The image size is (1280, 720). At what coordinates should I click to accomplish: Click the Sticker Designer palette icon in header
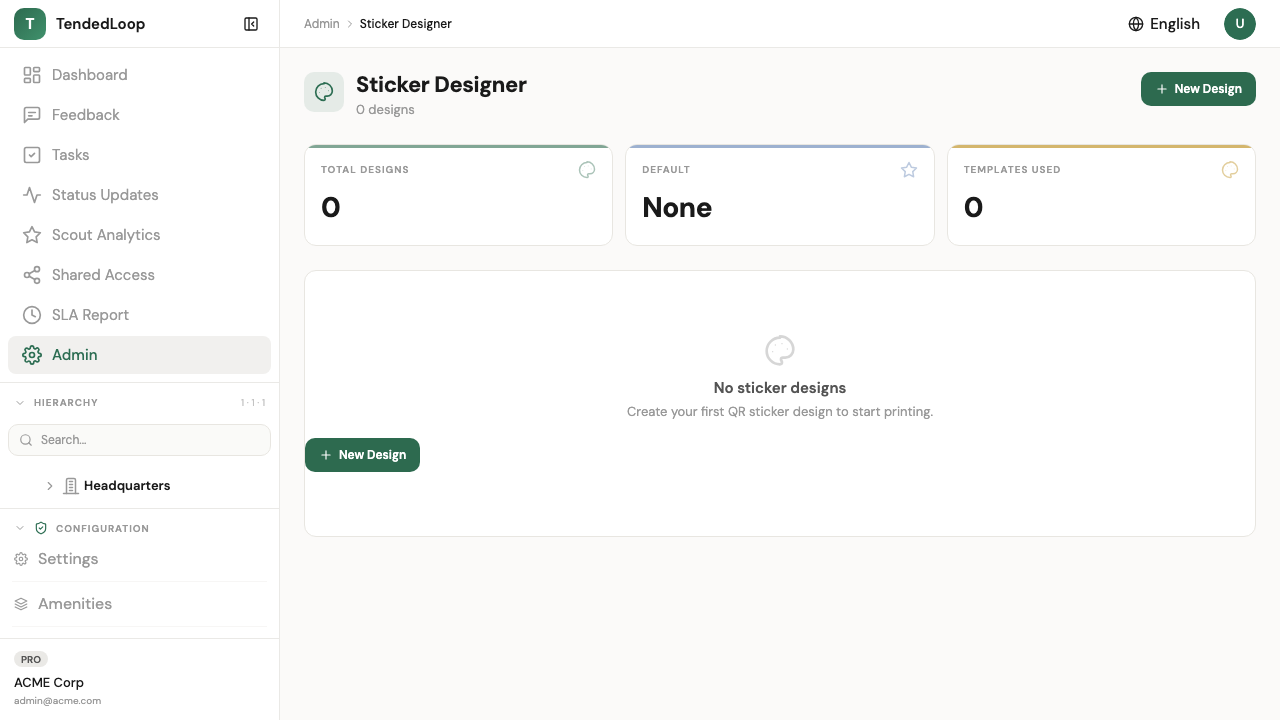[x=324, y=92]
